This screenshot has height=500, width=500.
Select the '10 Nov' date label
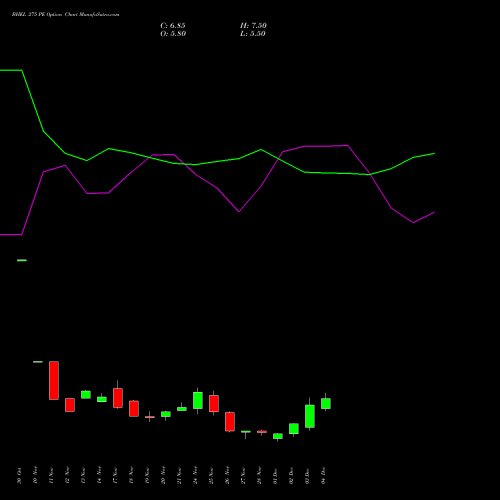tap(35, 476)
